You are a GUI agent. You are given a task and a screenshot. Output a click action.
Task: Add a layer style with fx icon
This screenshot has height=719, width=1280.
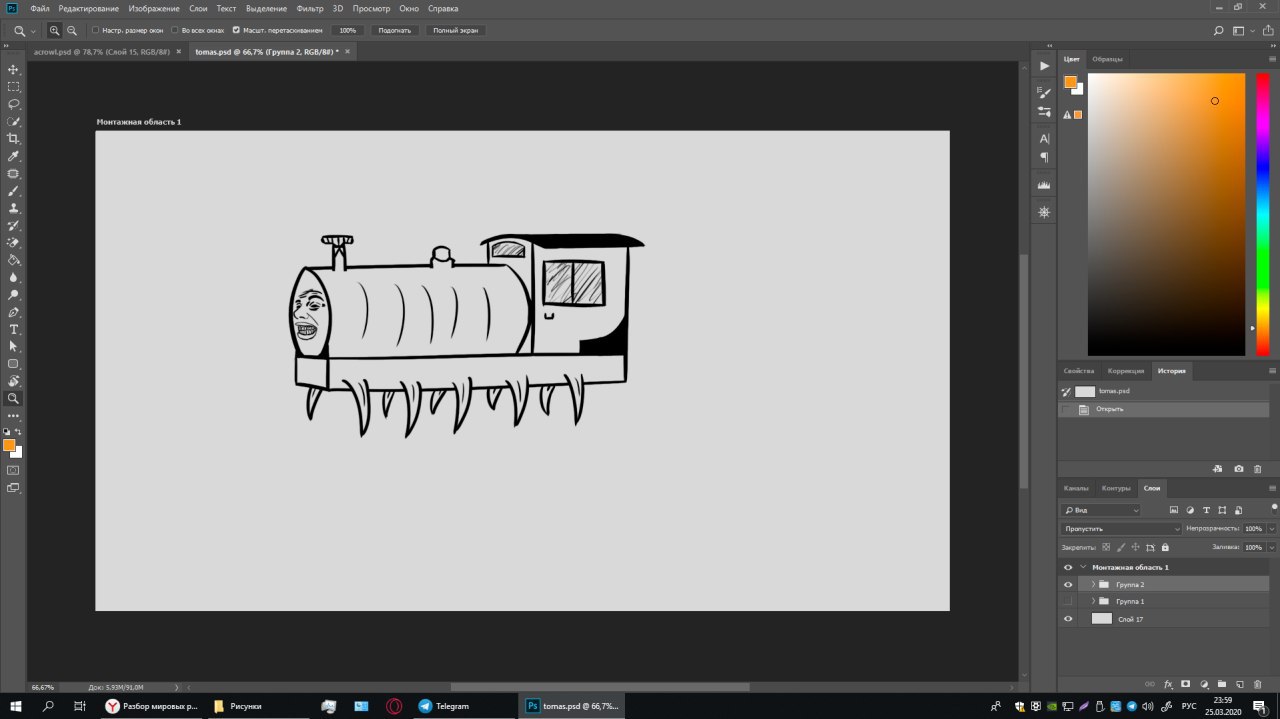point(1168,684)
